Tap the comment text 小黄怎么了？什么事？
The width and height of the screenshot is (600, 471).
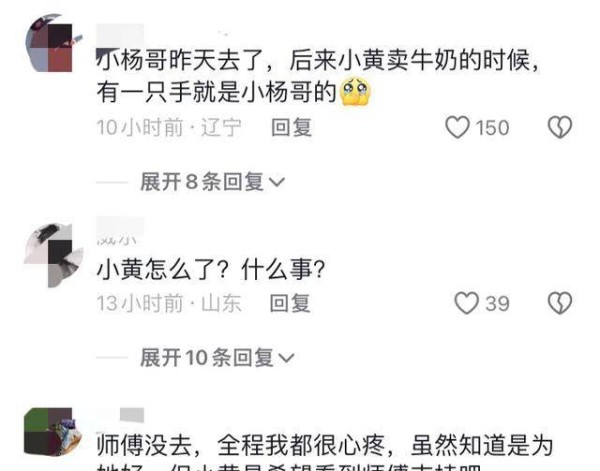(x=211, y=270)
